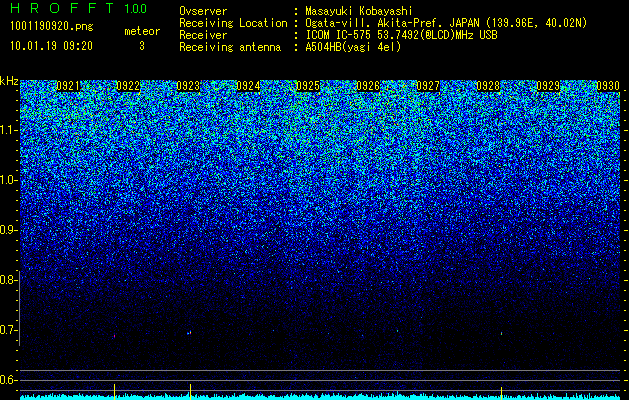Click the red meteor echo near 0922

click(114, 336)
